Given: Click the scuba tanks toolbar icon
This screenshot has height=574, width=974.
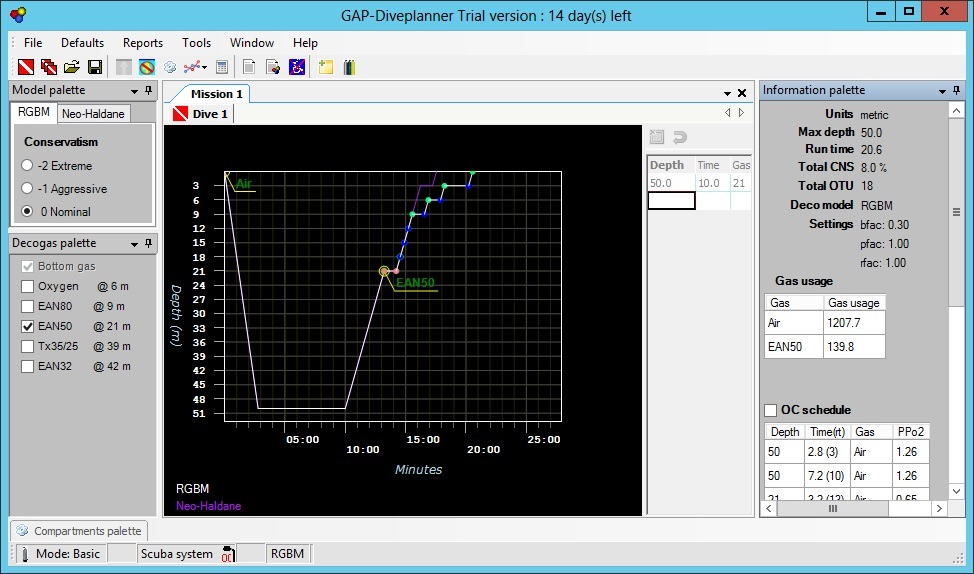Looking at the screenshot, I should pos(349,67).
